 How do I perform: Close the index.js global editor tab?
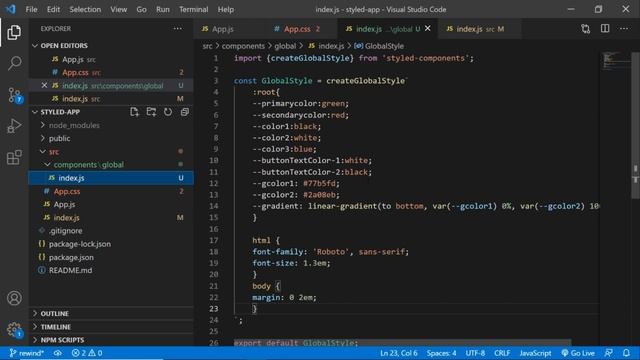coord(428,29)
